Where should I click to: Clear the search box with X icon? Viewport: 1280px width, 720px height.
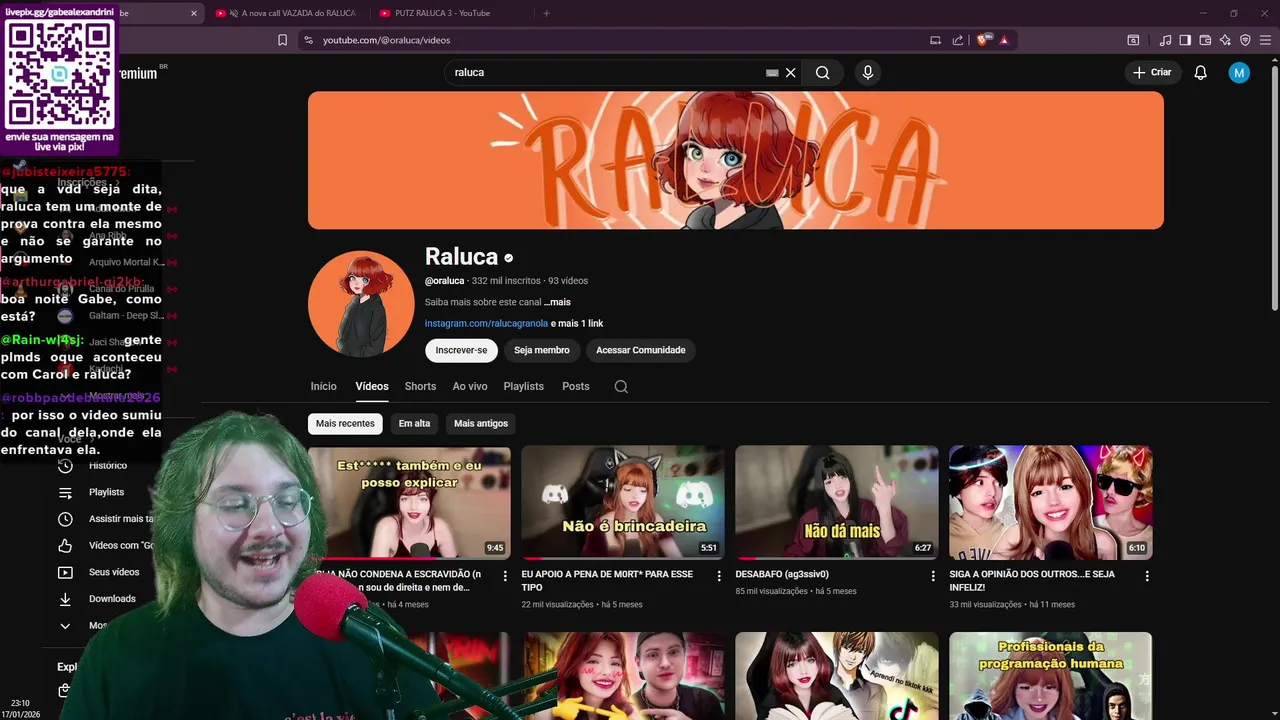click(790, 72)
